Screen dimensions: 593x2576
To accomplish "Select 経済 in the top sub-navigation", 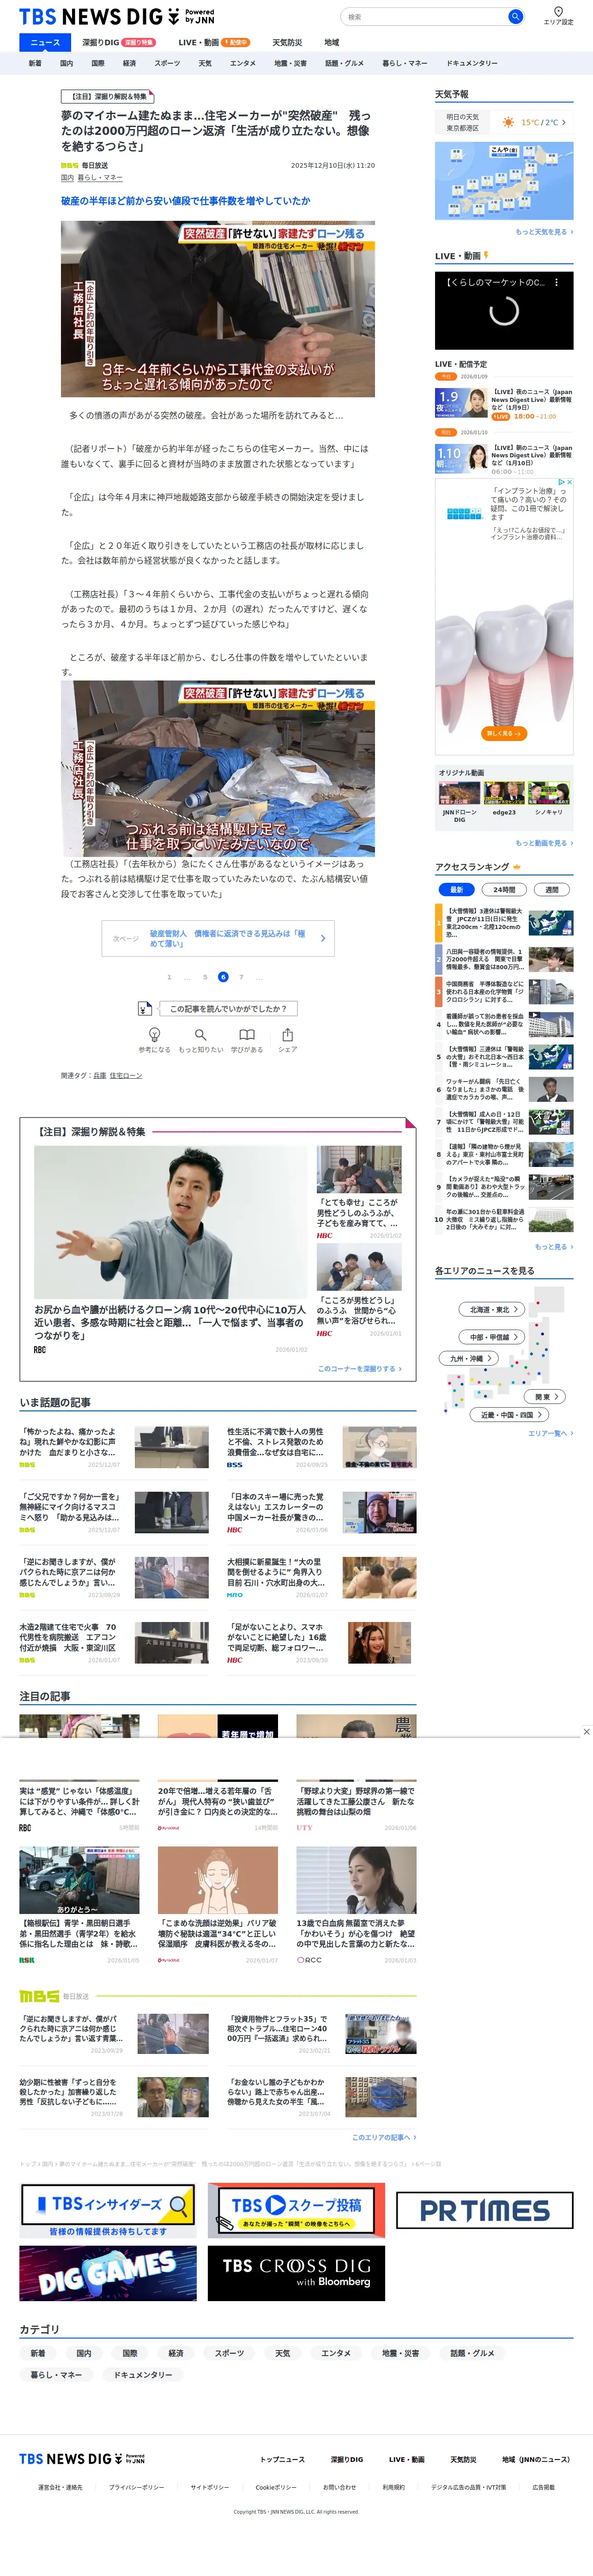I will (129, 63).
